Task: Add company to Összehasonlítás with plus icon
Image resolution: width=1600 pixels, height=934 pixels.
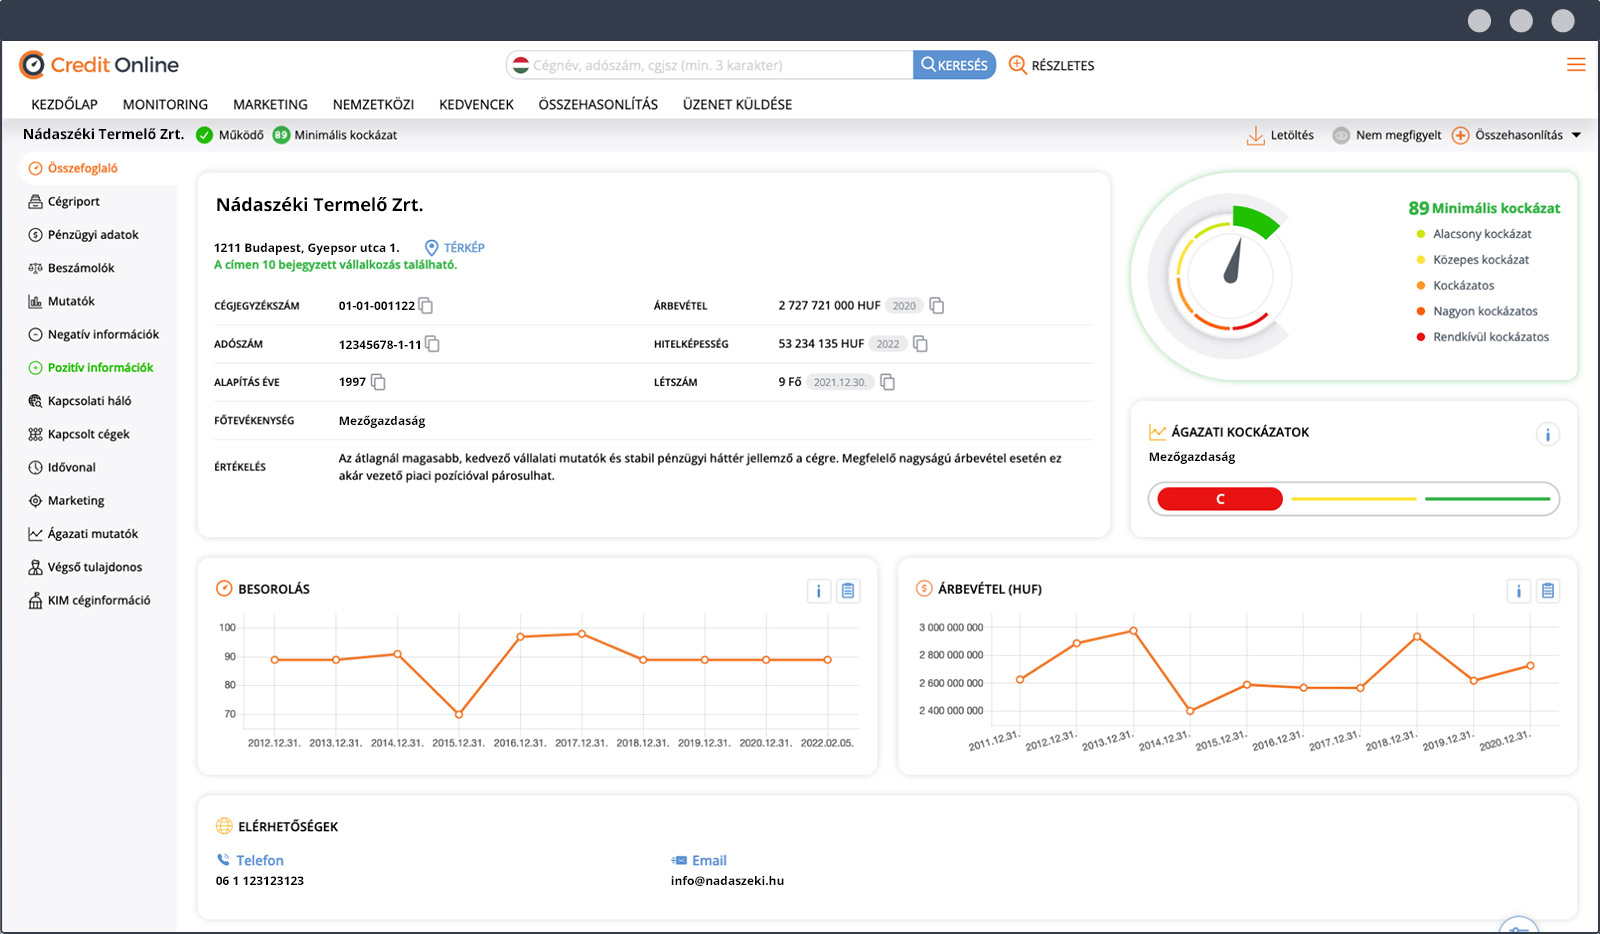Action: click(x=1461, y=136)
